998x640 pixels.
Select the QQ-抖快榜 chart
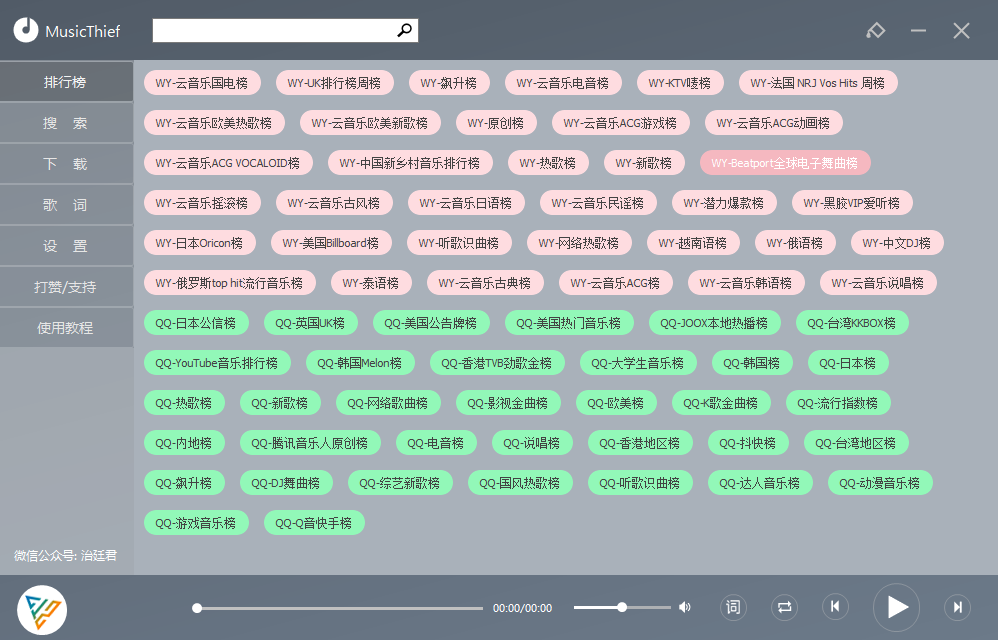(x=748, y=443)
